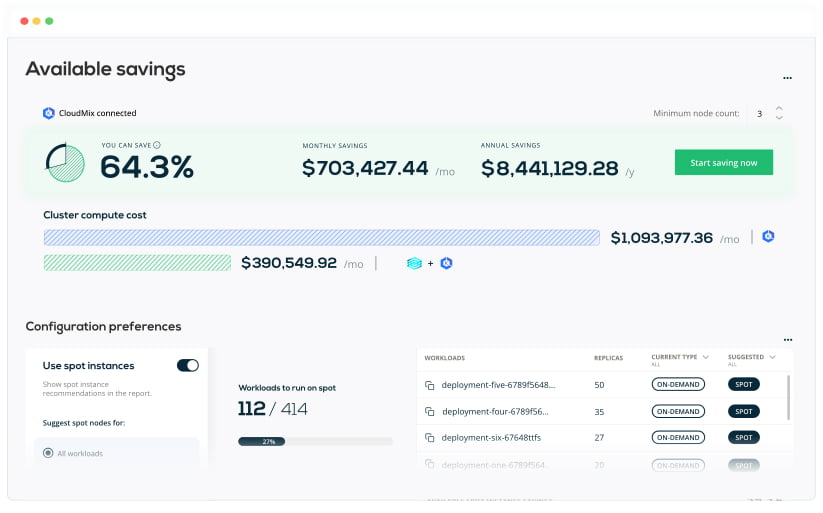The image size is (823, 513).
Task: Click the teal stacked-layers icon
Action: pyautogui.click(x=414, y=263)
